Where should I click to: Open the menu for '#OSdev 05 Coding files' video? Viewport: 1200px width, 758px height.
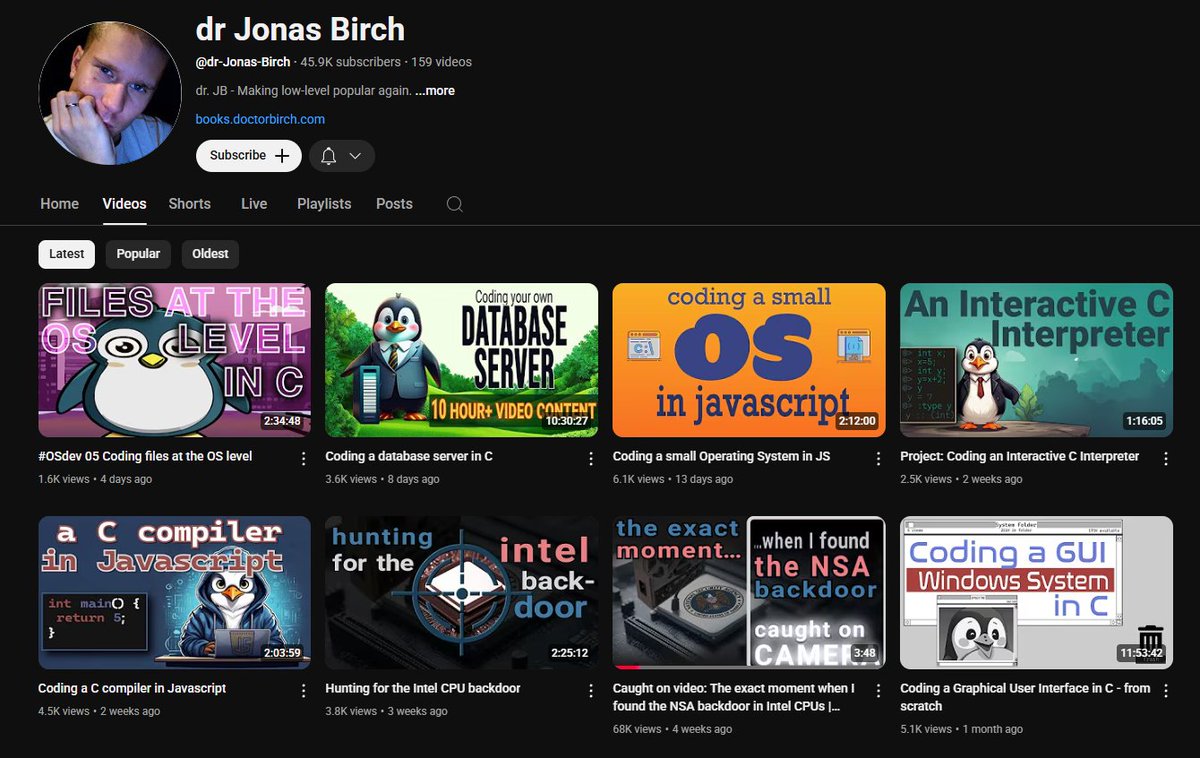click(x=304, y=458)
